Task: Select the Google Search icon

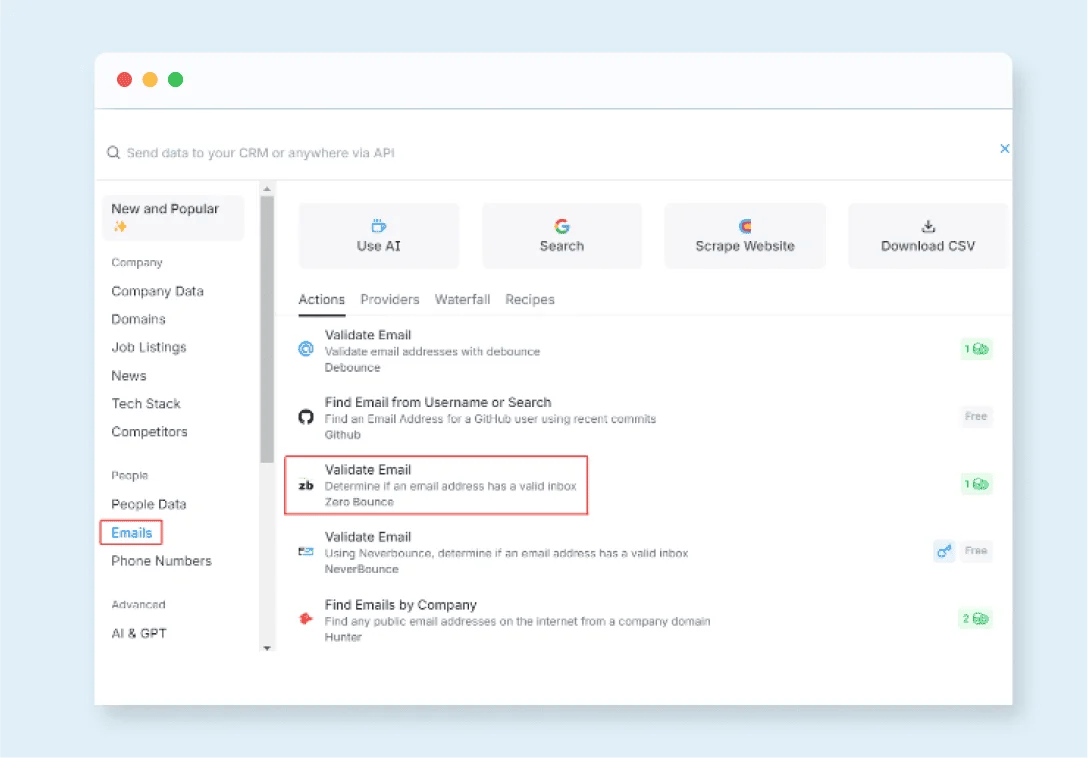Action: click(x=561, y=226)
